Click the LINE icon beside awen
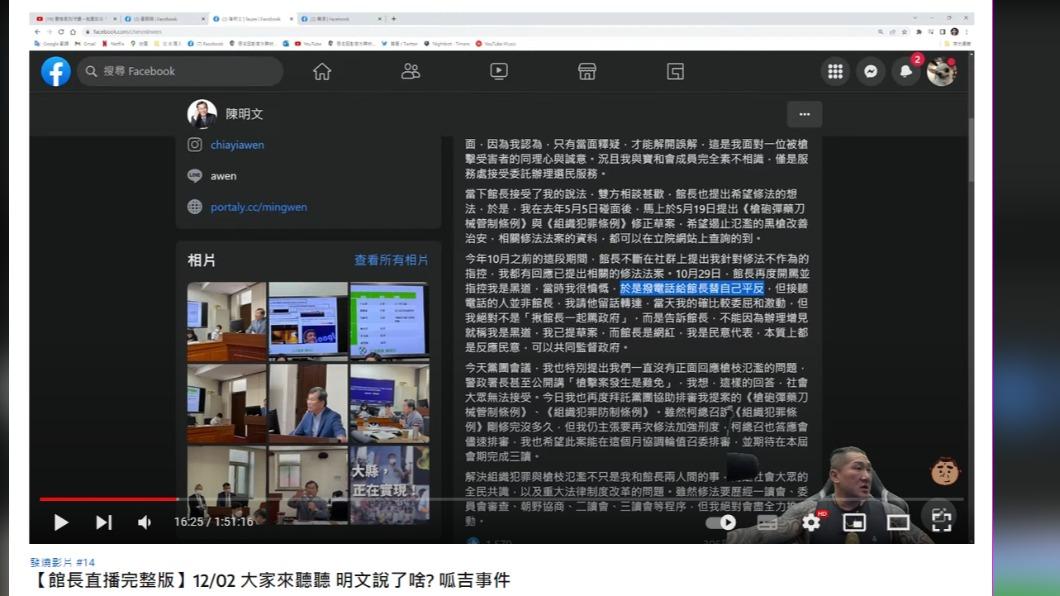The width and height of the screenshot is (1060, 596). coord(195,176)
